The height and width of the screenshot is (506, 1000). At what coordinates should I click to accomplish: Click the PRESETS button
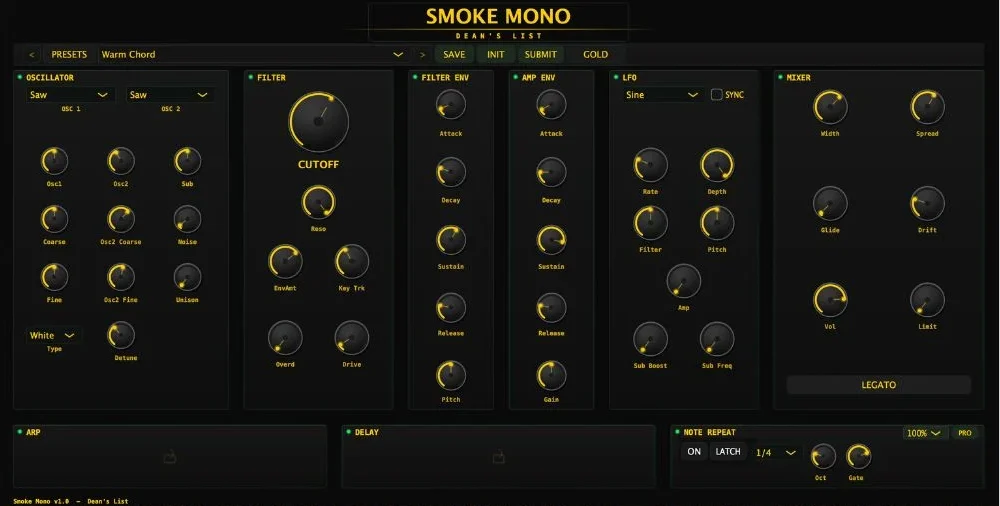pyautogui.click(x=69, y=55)
